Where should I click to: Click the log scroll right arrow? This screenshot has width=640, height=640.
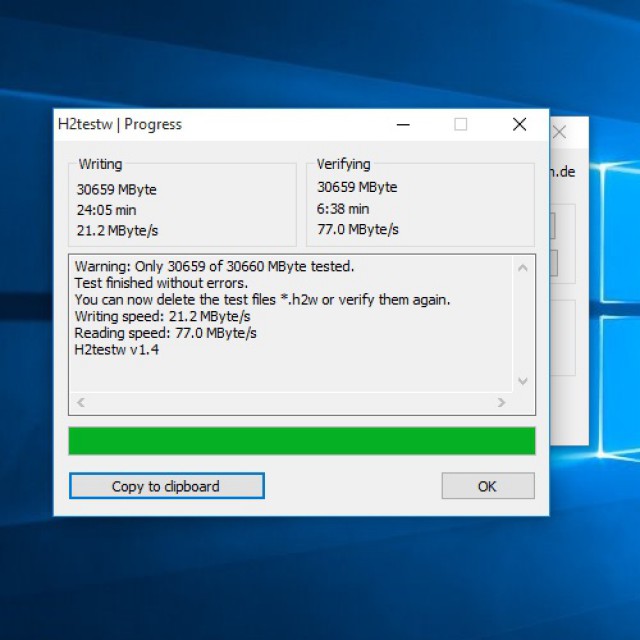pyautogui.click(x=502, y=402)
